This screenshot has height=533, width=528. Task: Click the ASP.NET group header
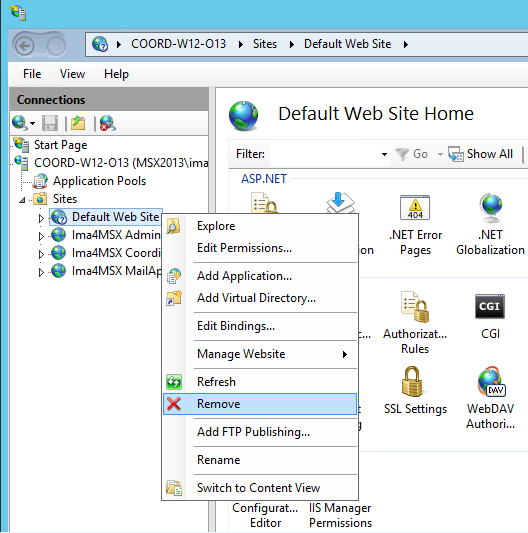[264, 179]
